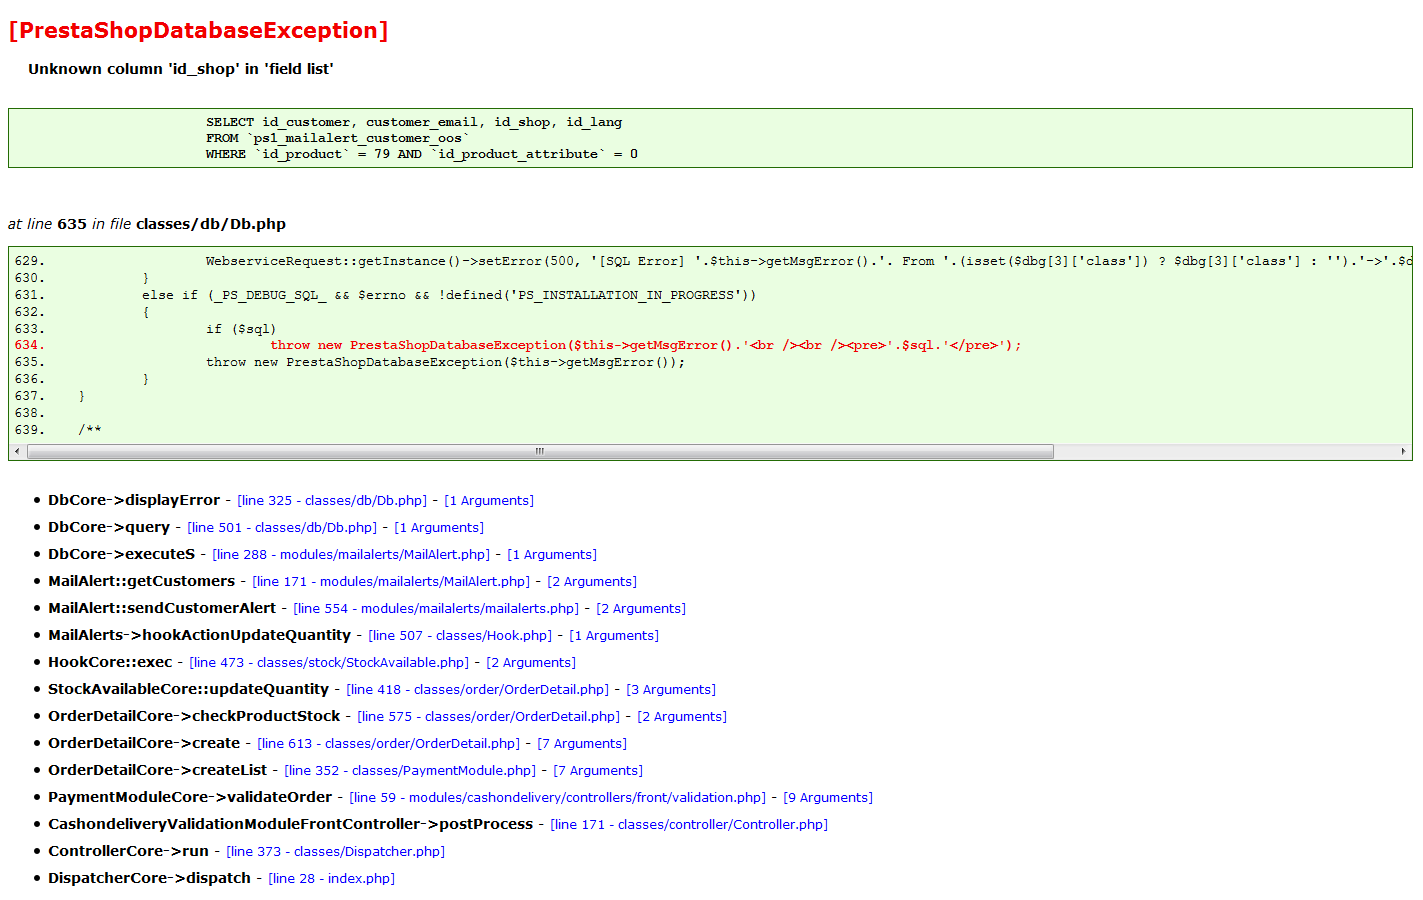This screenshot has width=1423, height=900.
Task: Click code line 633 reading if ($sql)
Action: click(x=241, y=329)
